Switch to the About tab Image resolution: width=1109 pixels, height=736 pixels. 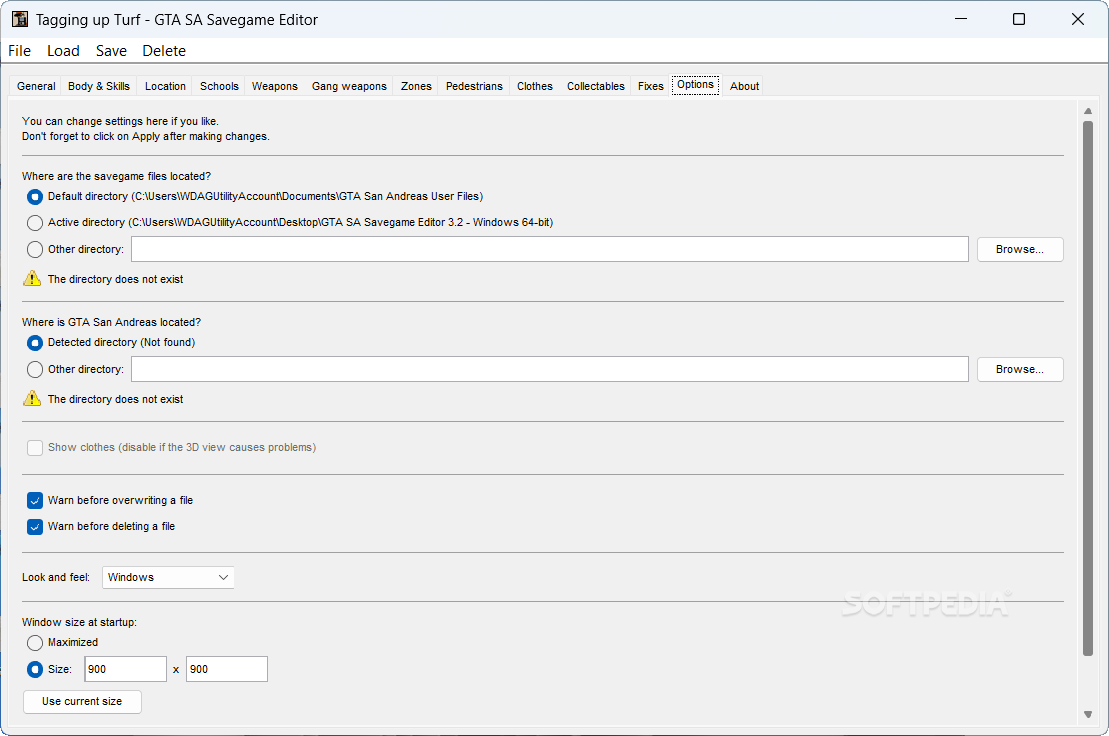click(744, 86)
